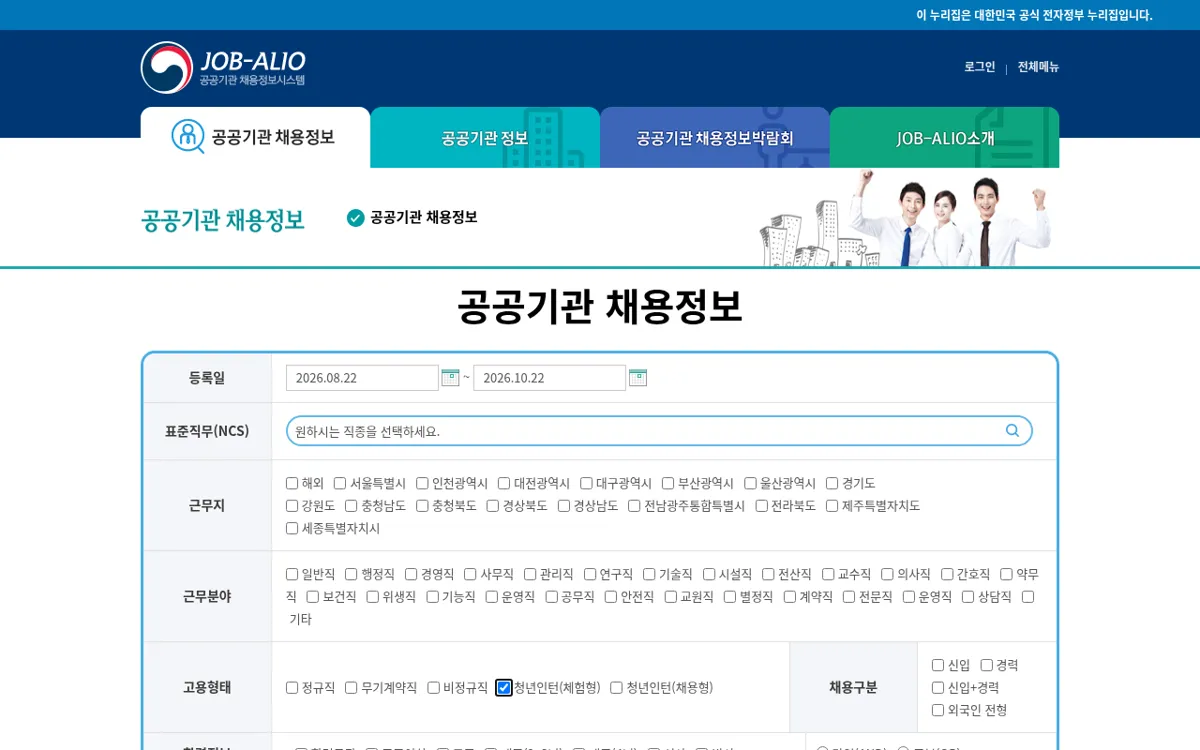The height and width of the screenshot is (750, 1200).
Task: Select the 전문직 checkbox
Action: pyautogui.click(x=849, y=597)
